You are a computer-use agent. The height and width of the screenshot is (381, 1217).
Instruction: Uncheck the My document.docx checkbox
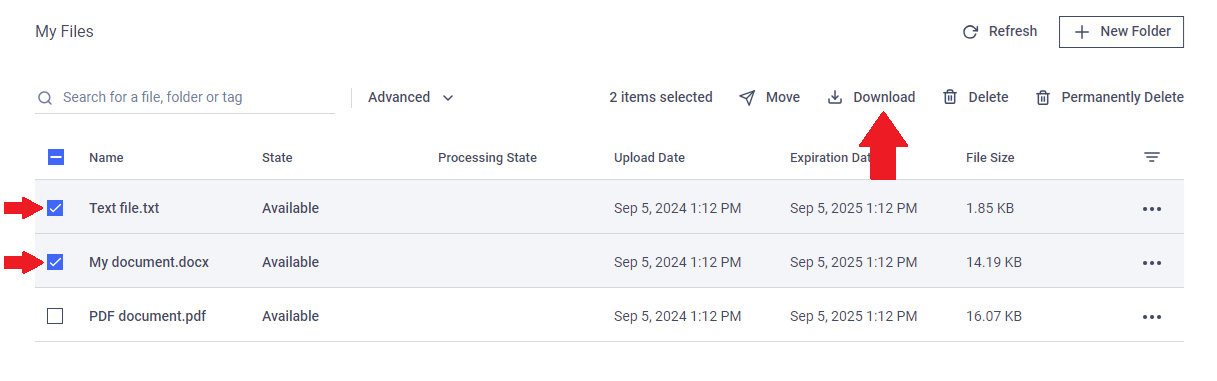click(x=55, y=262)
